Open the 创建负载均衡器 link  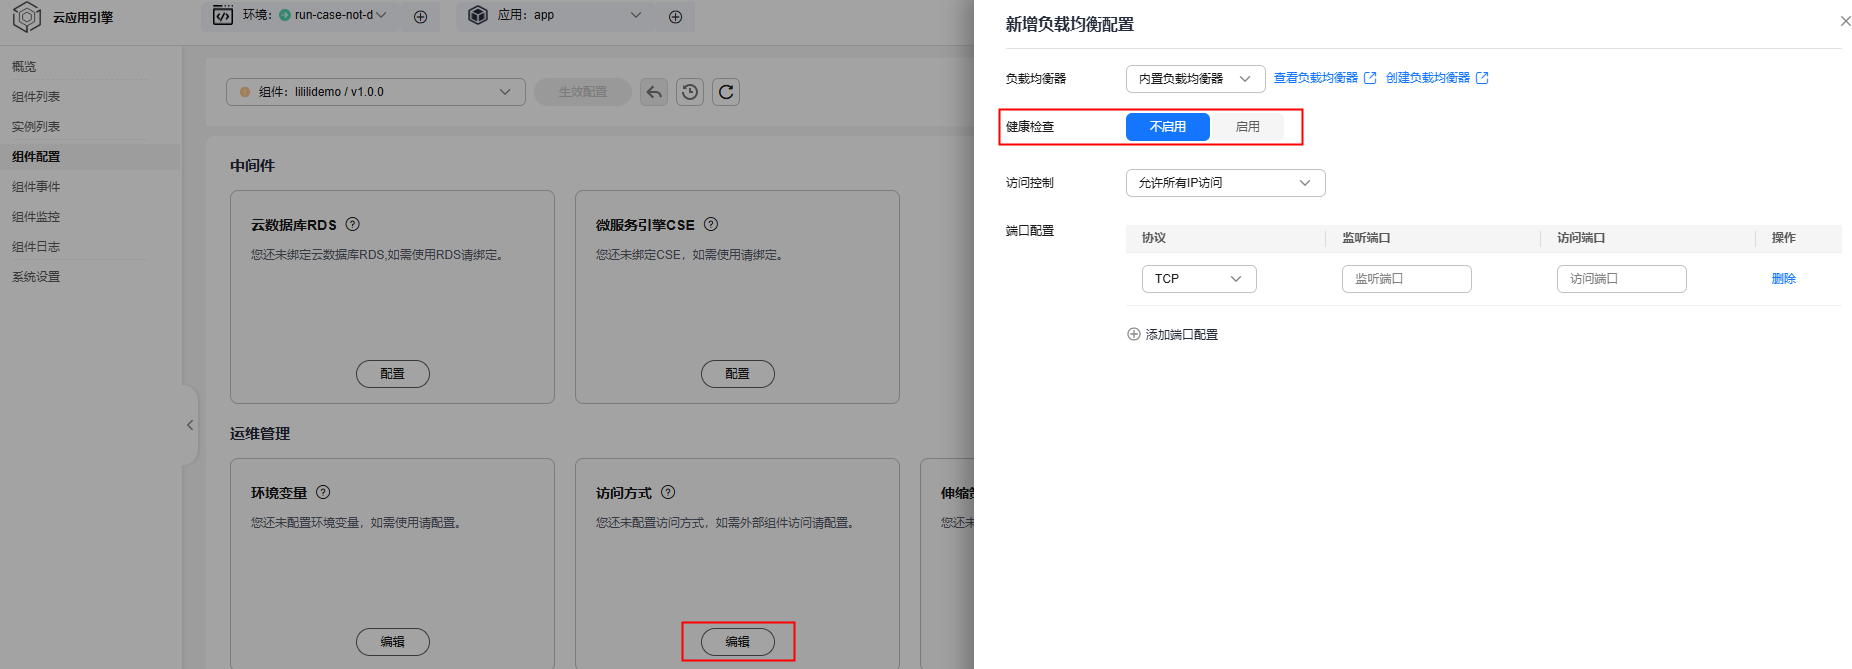tap(1427, 78)
